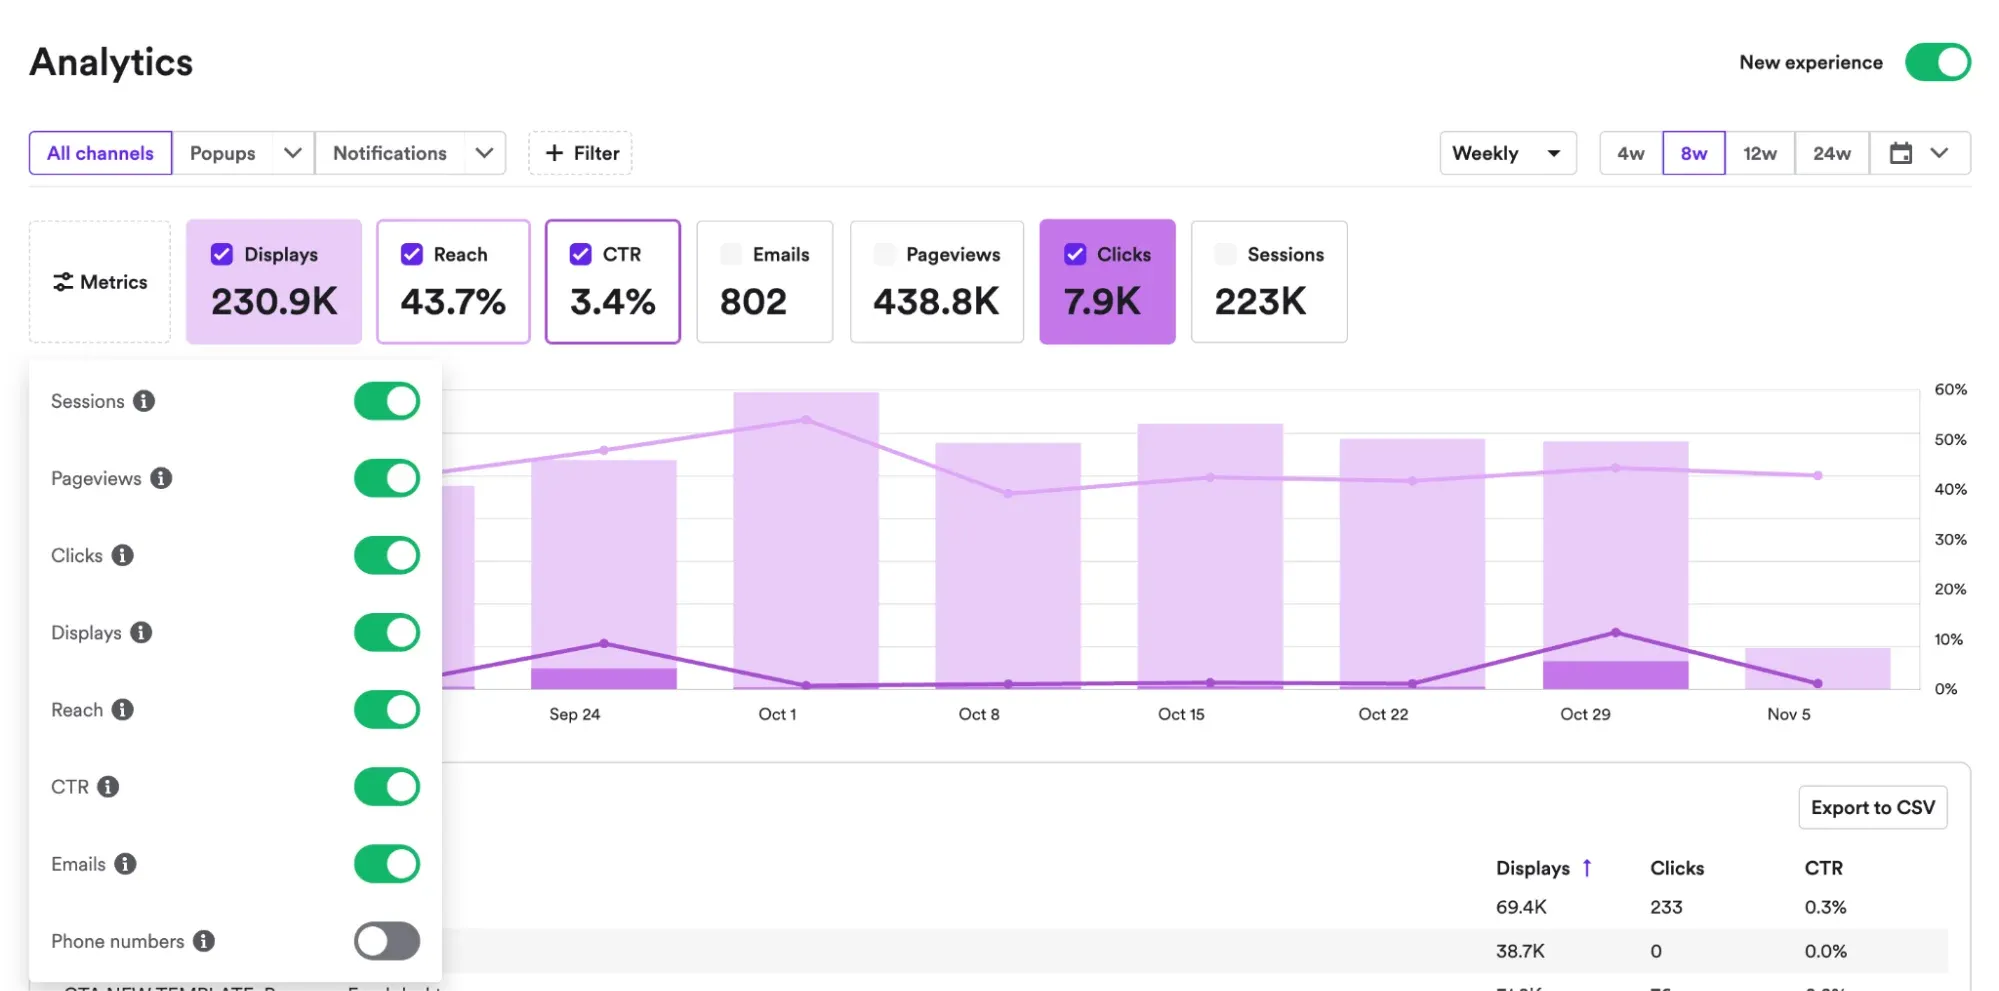Disable the Pageviews metric toggle
Screen dimensions: 1999x991
(387, 478)
